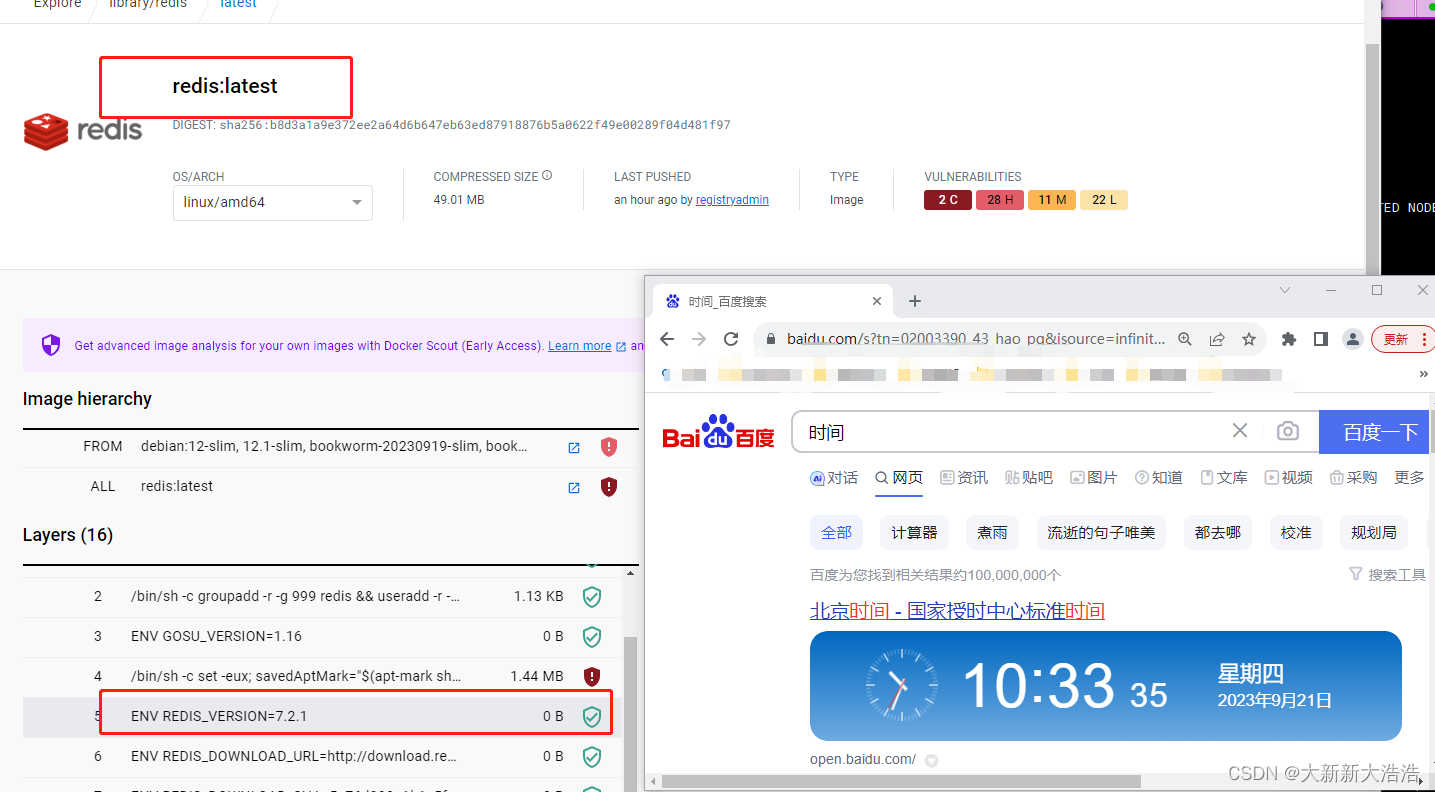Click green shield icon on layer 2 row

(x=592, y=597)
